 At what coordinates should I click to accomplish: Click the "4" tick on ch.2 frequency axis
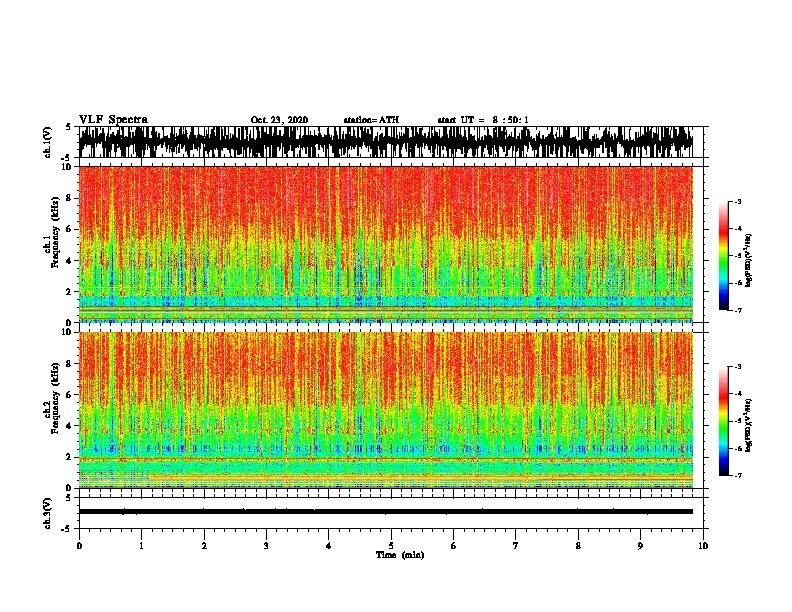click(x=71, y=426)
